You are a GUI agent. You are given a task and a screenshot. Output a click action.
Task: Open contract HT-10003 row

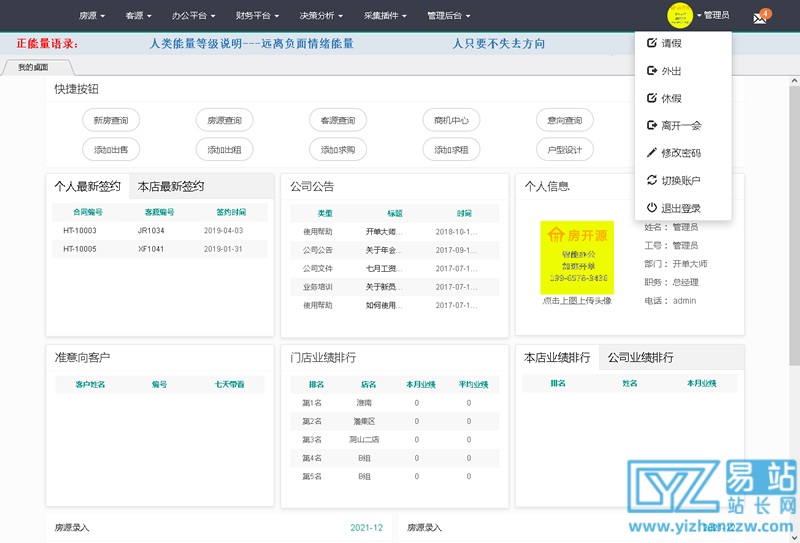point(160,231)
